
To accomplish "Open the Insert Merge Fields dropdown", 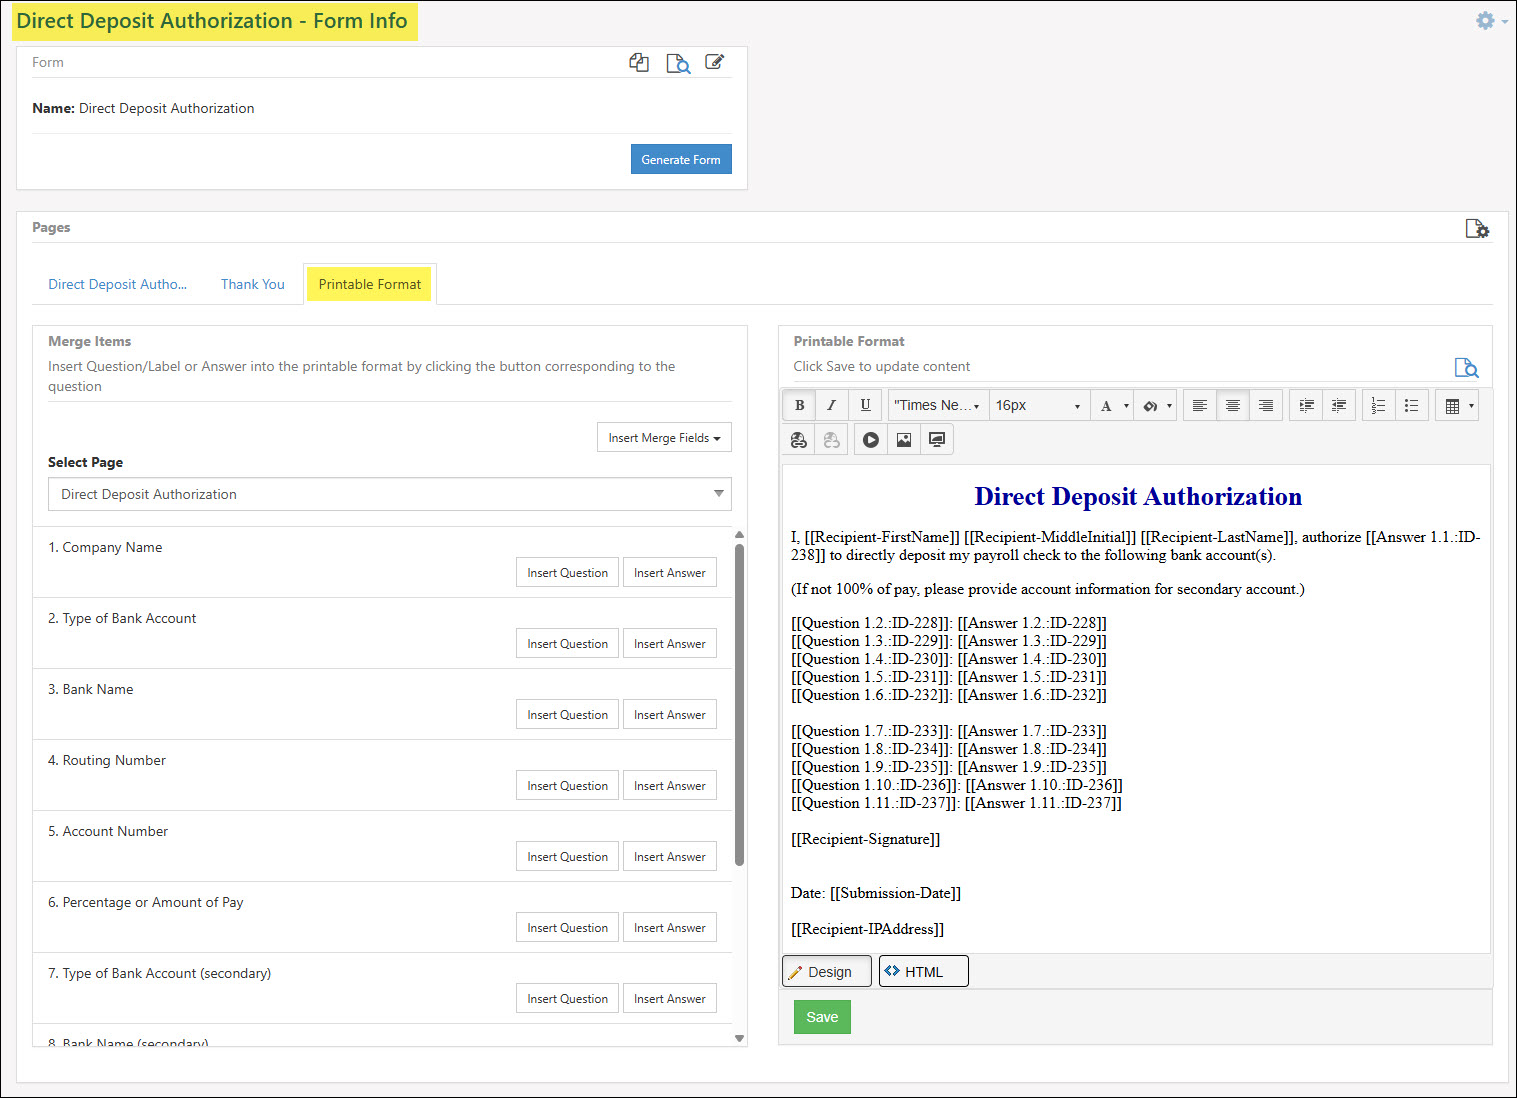I will pyautogui.click(x=664, y=438).
